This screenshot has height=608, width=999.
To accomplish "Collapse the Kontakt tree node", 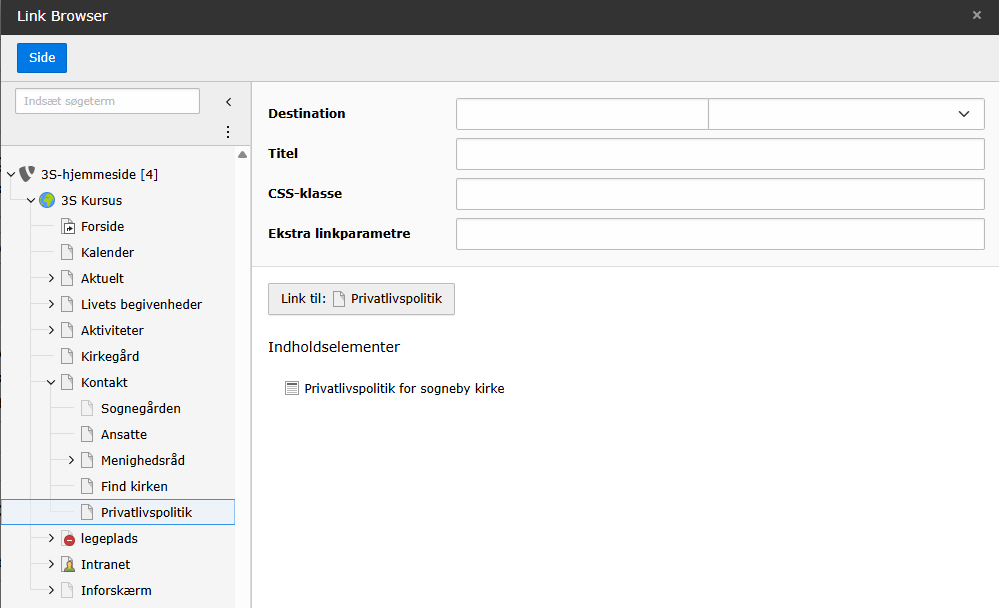I will (51, 382).
